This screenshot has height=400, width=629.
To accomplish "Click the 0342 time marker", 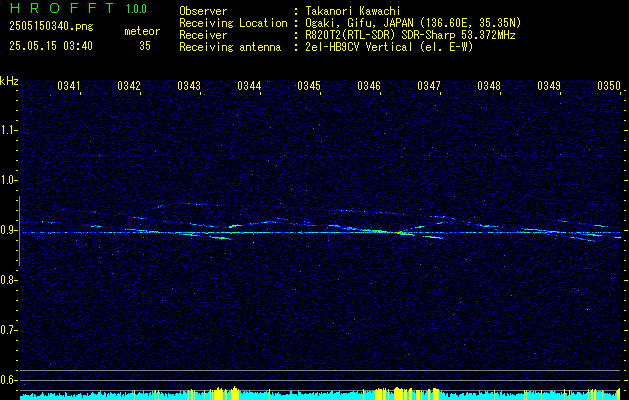I will (129, 86).
